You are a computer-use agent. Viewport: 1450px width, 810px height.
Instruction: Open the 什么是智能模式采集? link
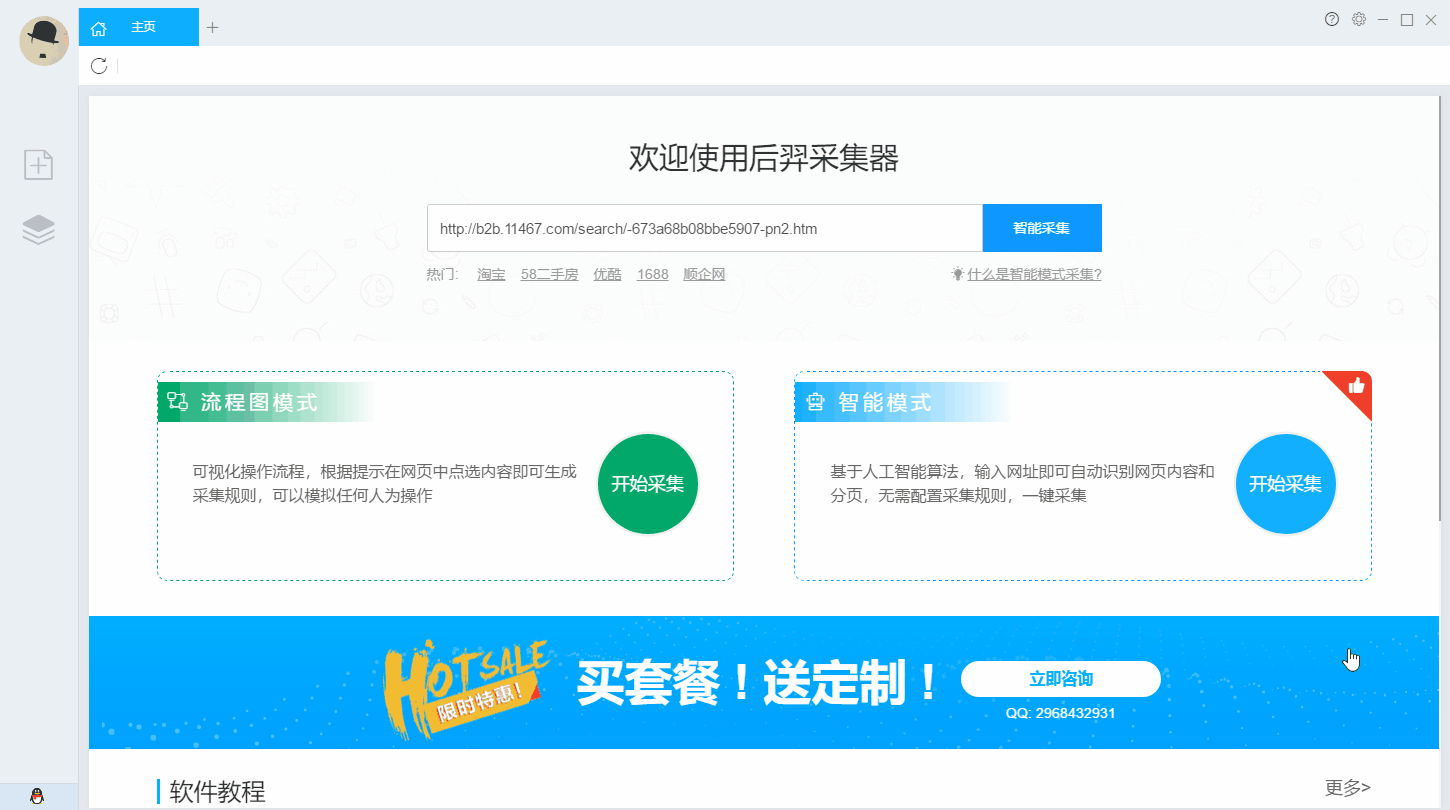1034,274
